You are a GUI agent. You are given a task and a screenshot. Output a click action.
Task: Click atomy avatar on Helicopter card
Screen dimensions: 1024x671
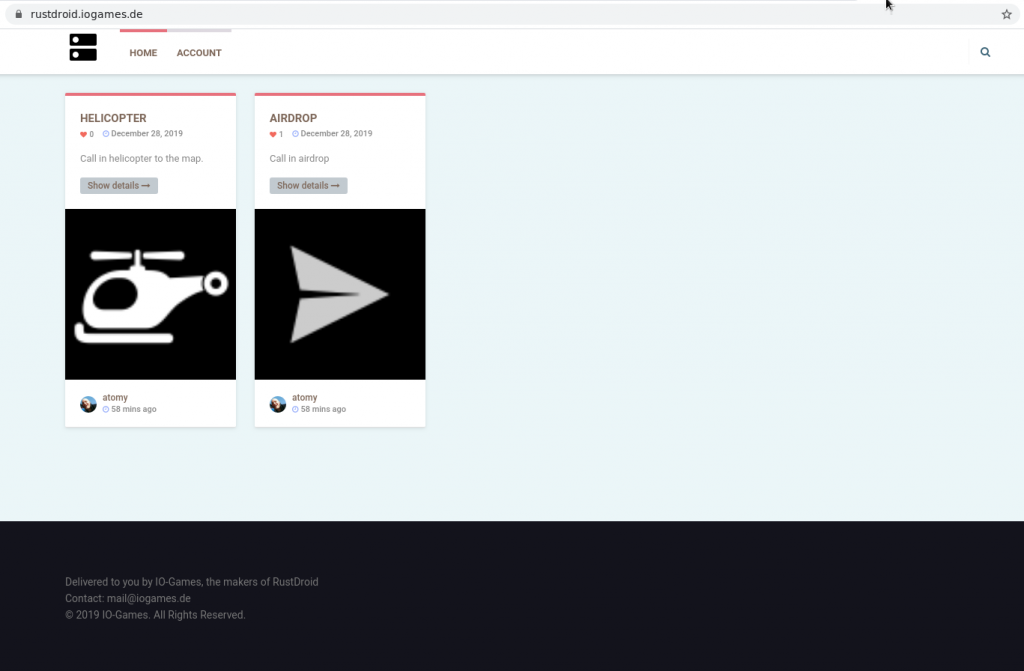tap(88, 404)
